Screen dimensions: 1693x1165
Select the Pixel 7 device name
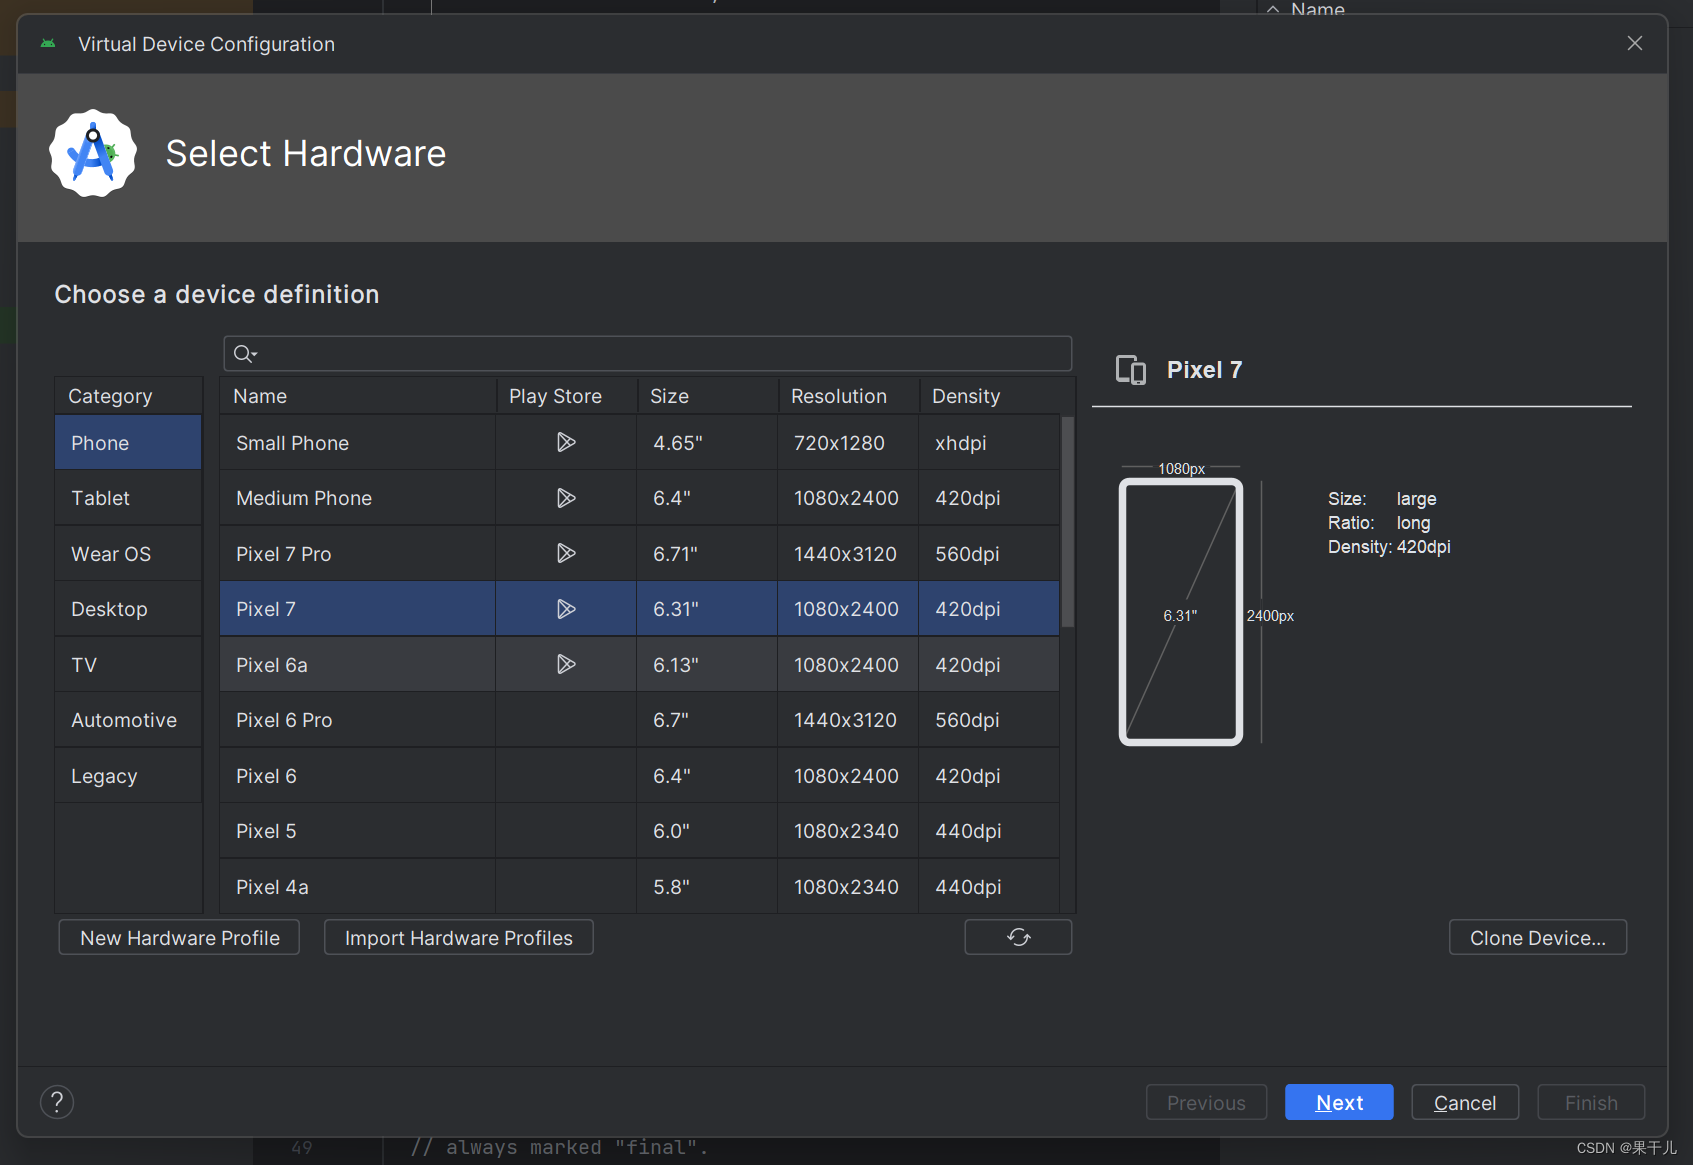266,609
